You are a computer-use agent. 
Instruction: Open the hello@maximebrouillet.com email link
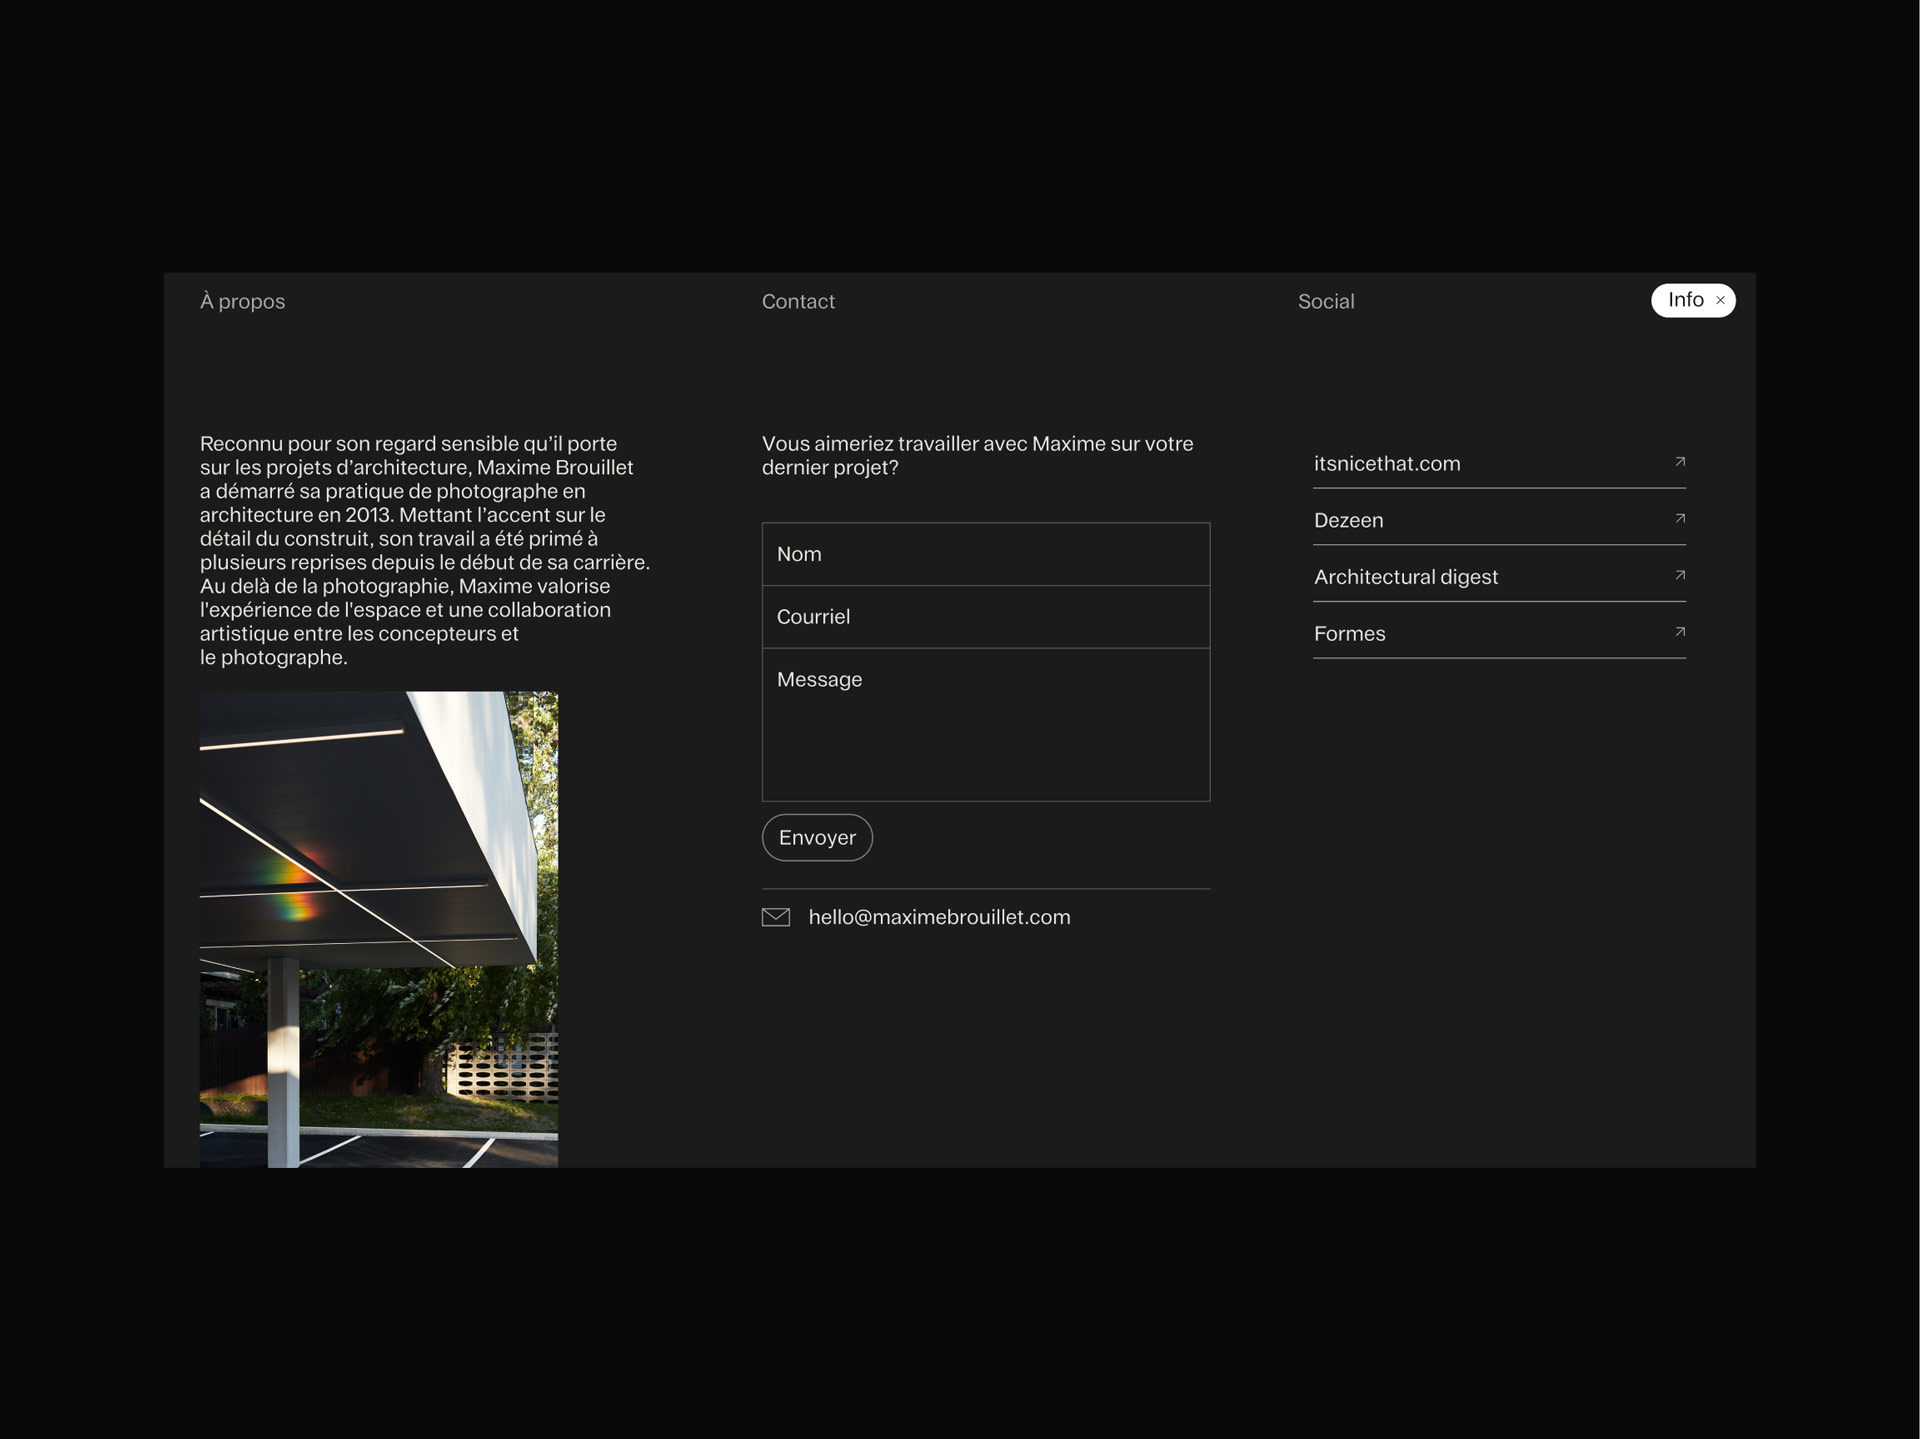click(939, 917)
